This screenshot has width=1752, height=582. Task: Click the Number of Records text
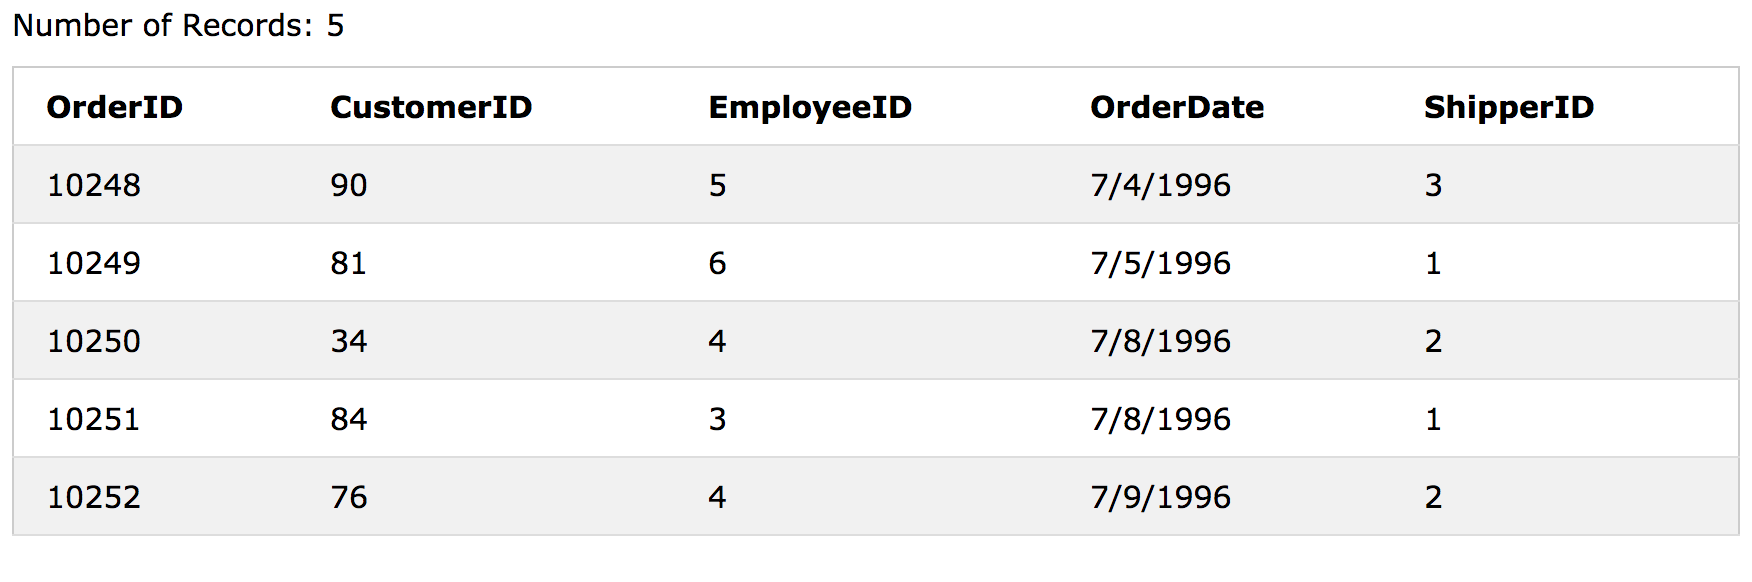coord(179,25)
